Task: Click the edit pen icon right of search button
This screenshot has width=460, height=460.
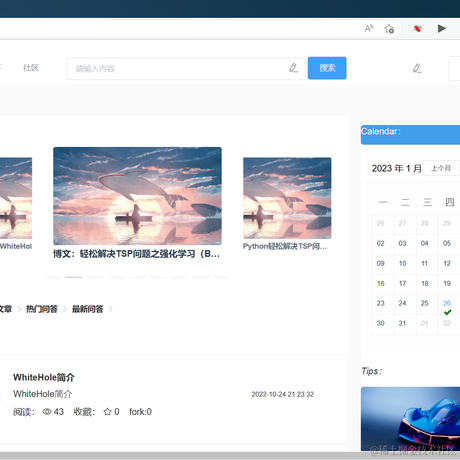Action: coord(417,68)
